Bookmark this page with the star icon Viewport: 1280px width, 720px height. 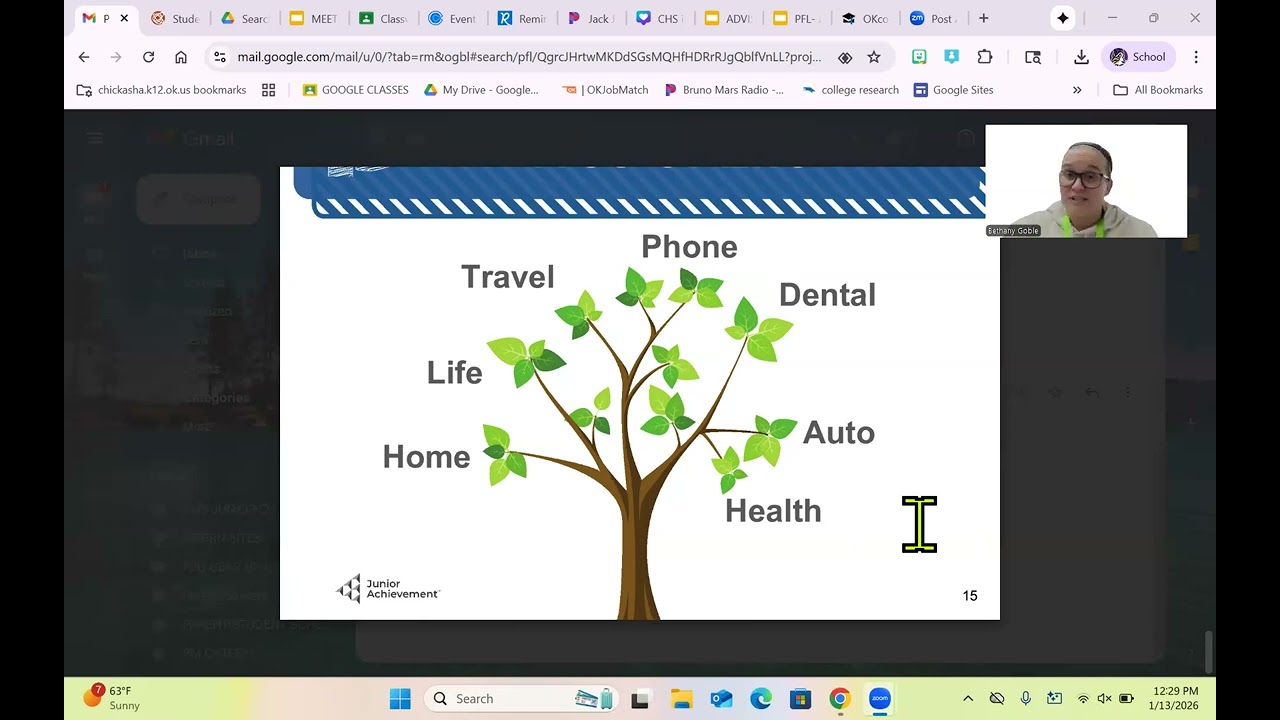[x=874, y=57]
